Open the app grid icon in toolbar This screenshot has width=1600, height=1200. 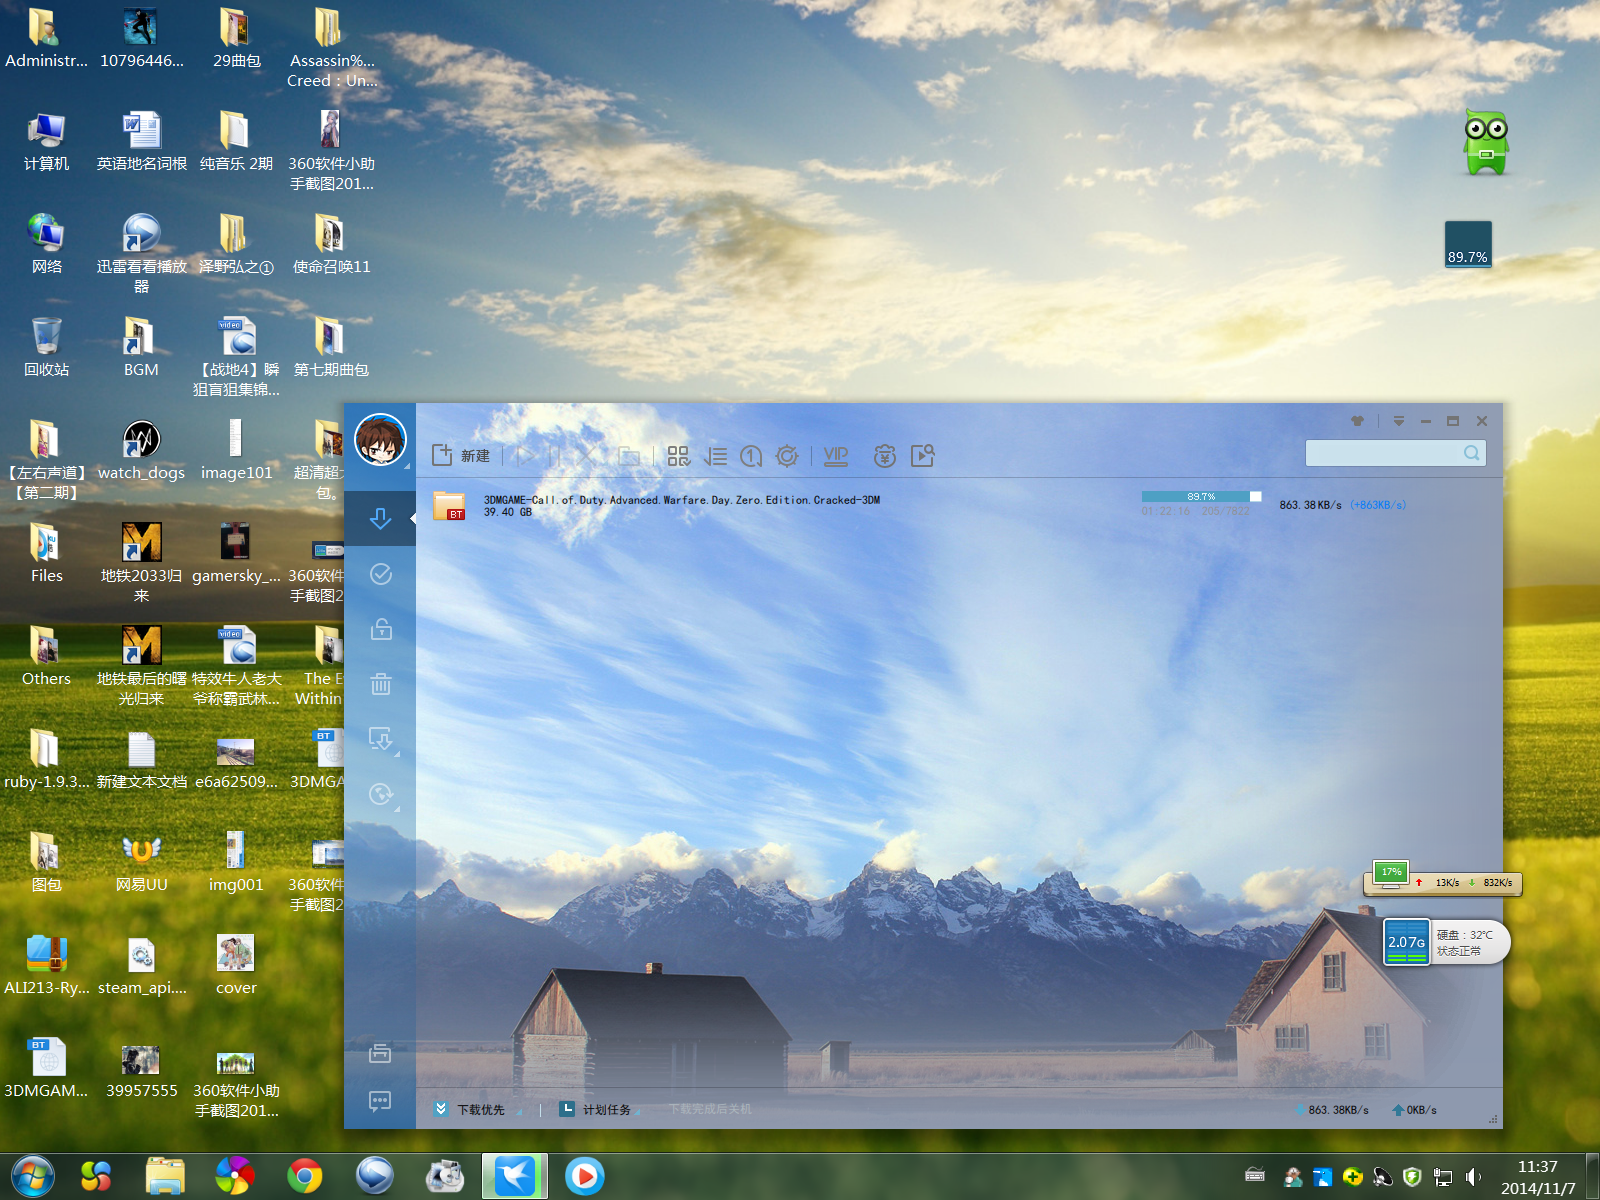click(678, 456)
